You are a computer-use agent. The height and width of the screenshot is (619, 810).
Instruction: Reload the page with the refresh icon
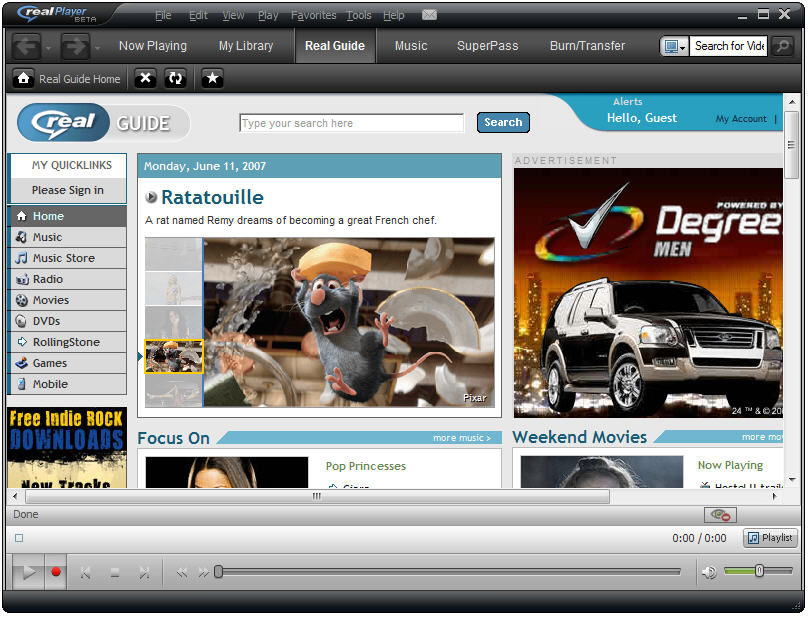[x=176, y=79]
